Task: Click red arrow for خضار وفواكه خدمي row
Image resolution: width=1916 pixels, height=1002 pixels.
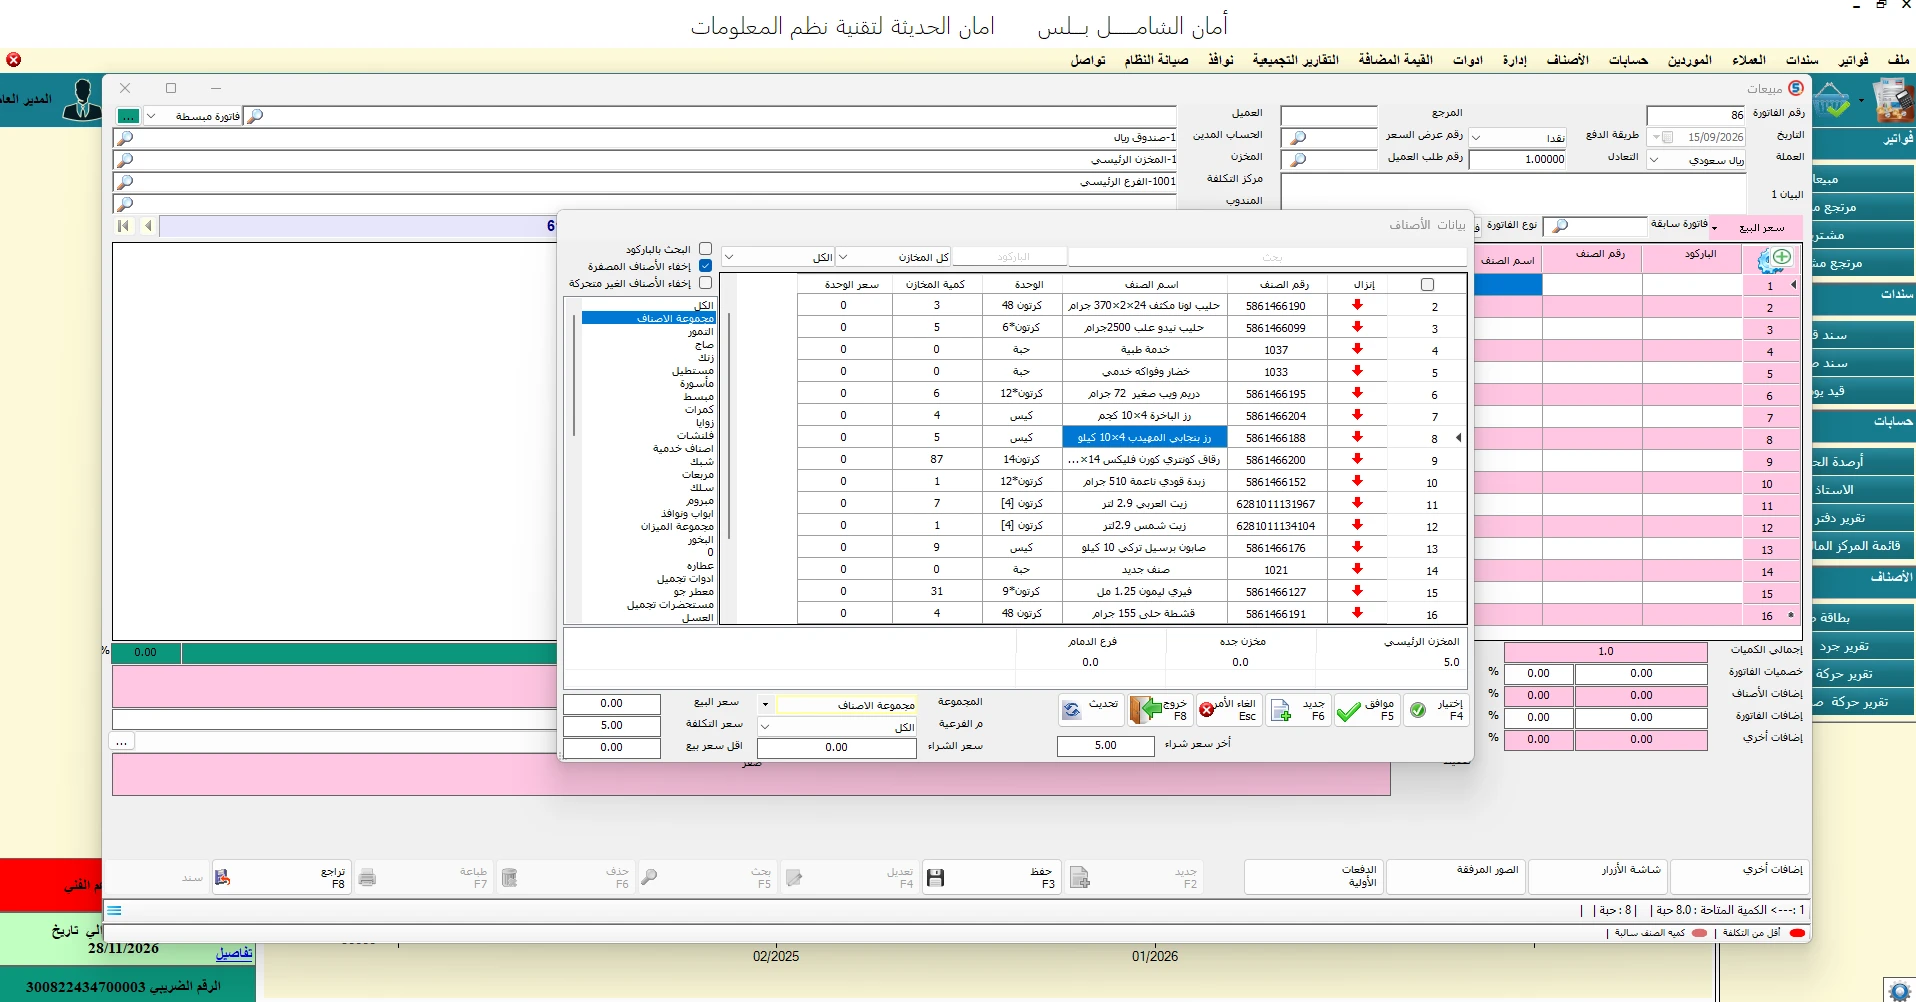Action: (1357, 371)
